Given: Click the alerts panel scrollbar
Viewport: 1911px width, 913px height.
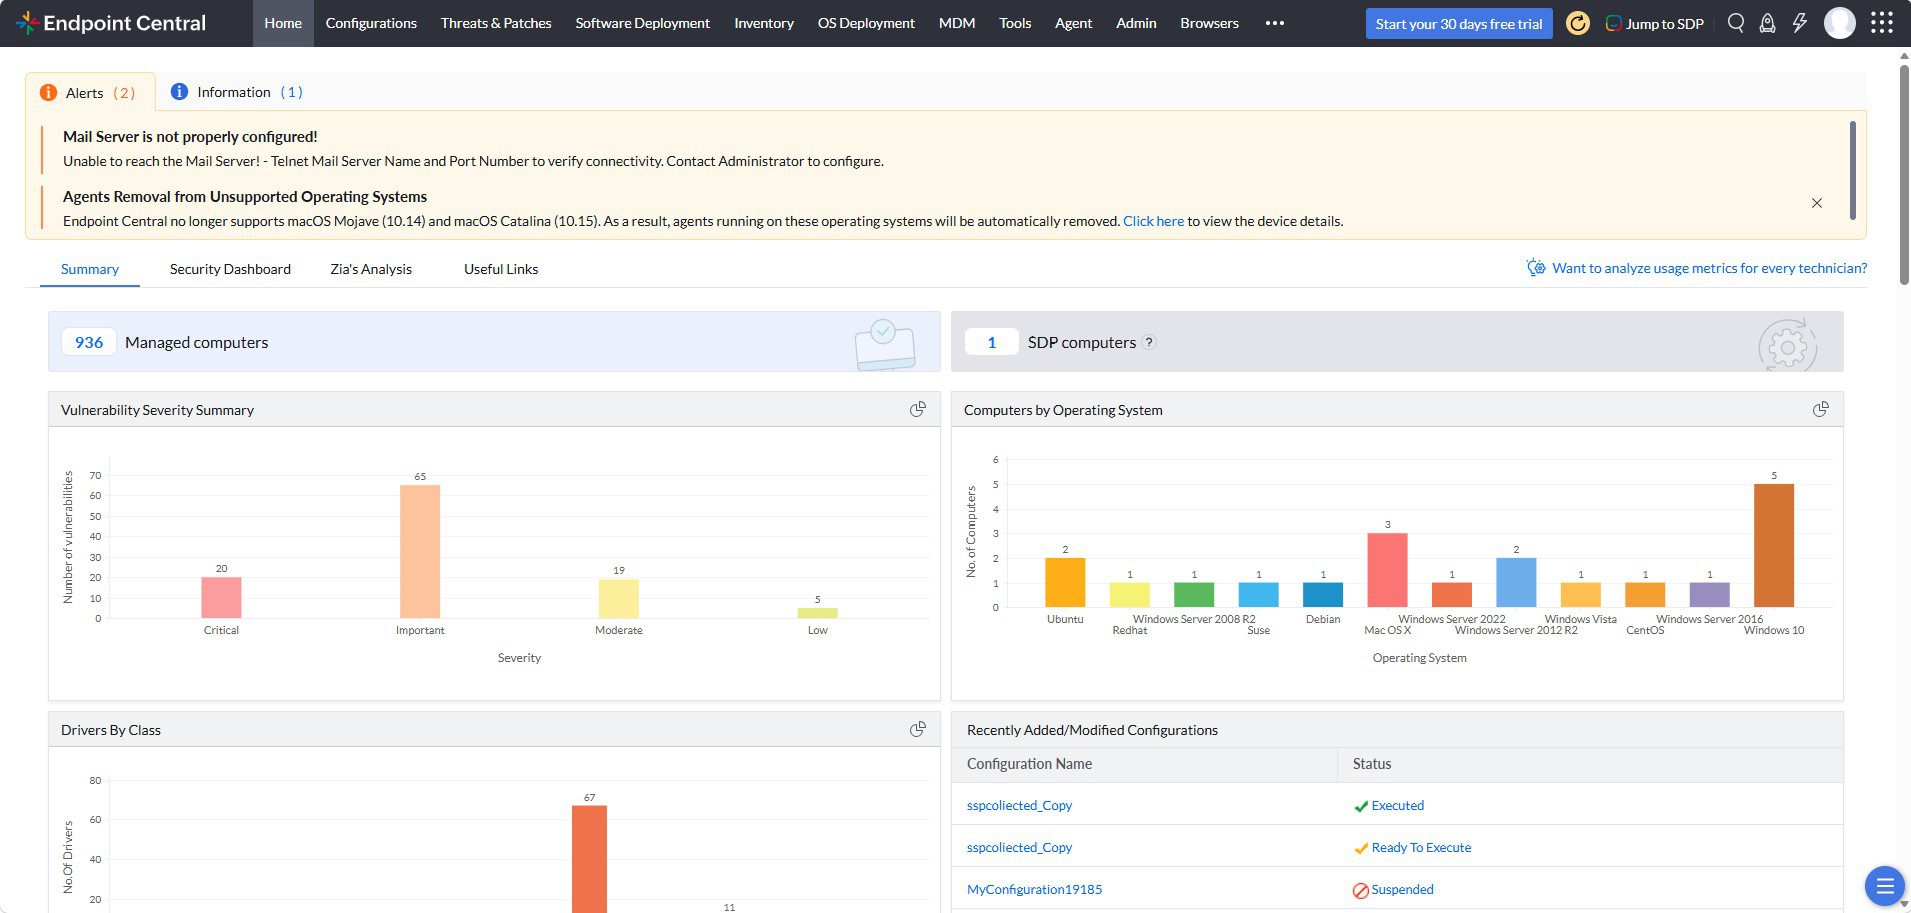Looking at the screenshot, I should tap(1853, 170).
